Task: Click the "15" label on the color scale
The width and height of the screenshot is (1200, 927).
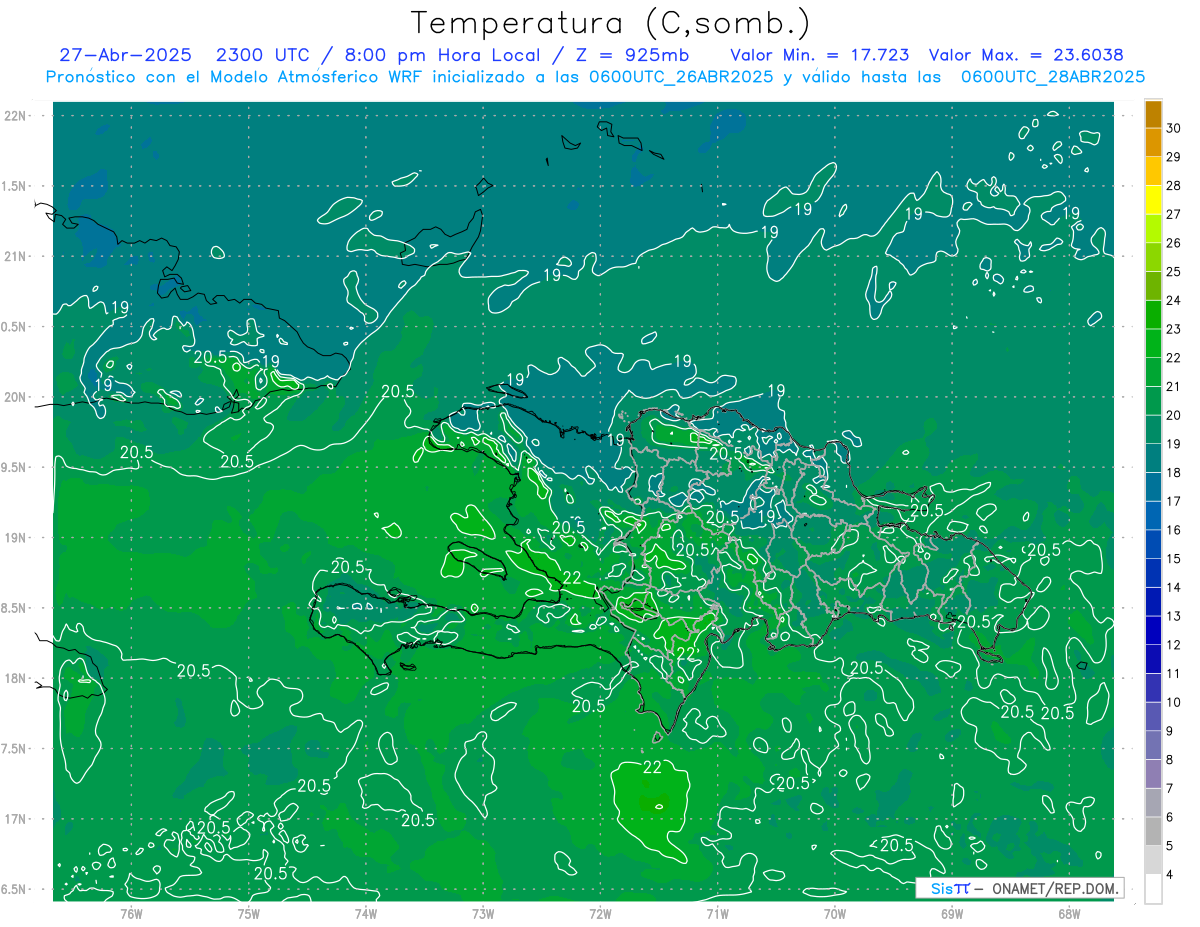Action: (x=1174, y=558)
